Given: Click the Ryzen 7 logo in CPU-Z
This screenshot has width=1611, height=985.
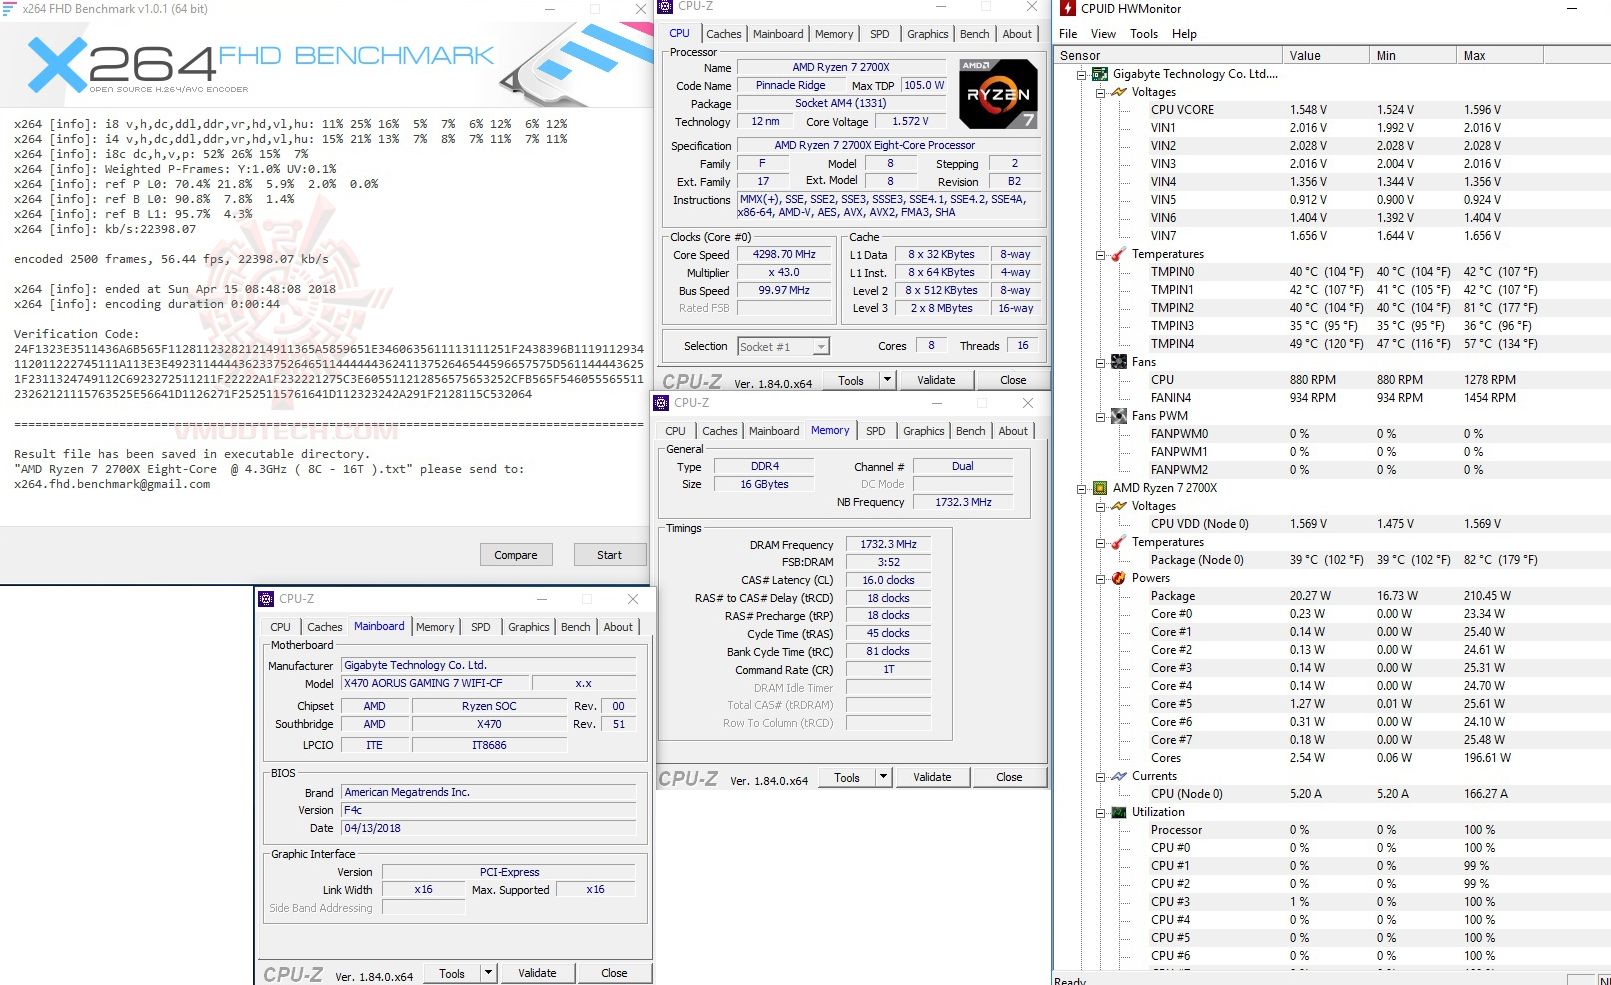Looking at the screenshot, I should 998,94.
